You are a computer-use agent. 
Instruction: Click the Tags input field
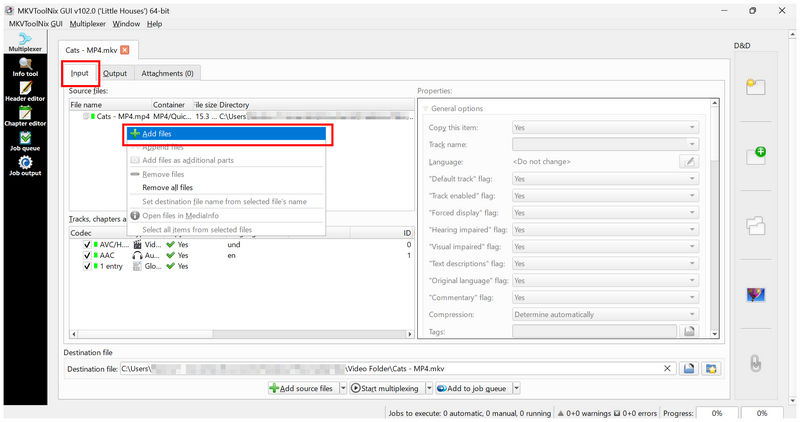(595, 332)
